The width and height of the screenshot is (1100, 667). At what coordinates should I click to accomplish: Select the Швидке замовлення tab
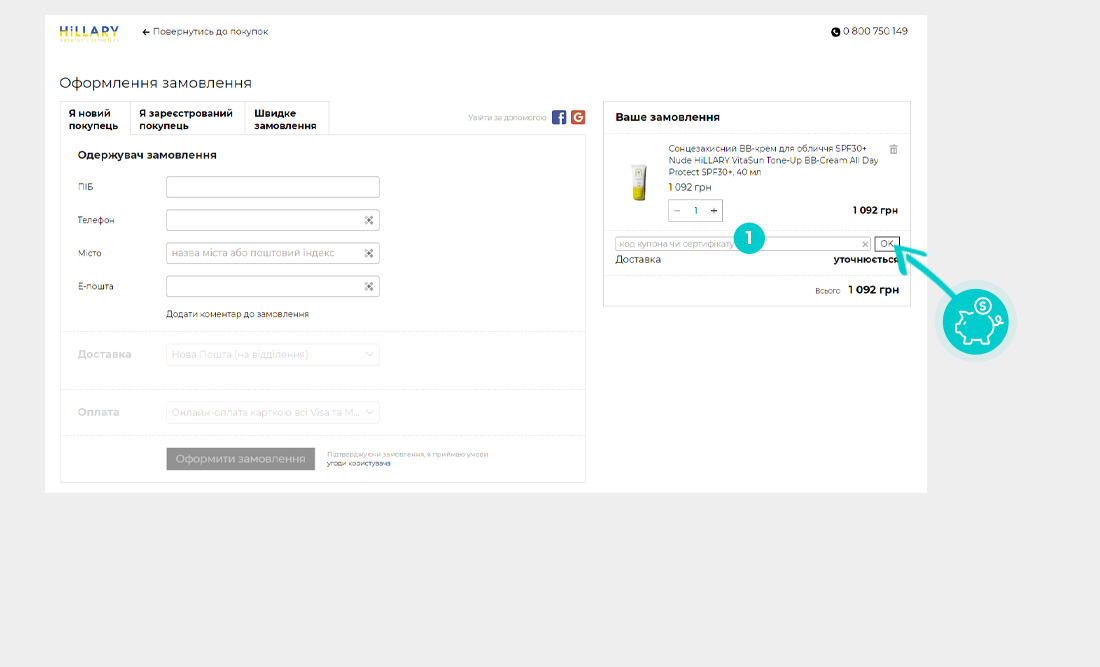click(287, 120)
